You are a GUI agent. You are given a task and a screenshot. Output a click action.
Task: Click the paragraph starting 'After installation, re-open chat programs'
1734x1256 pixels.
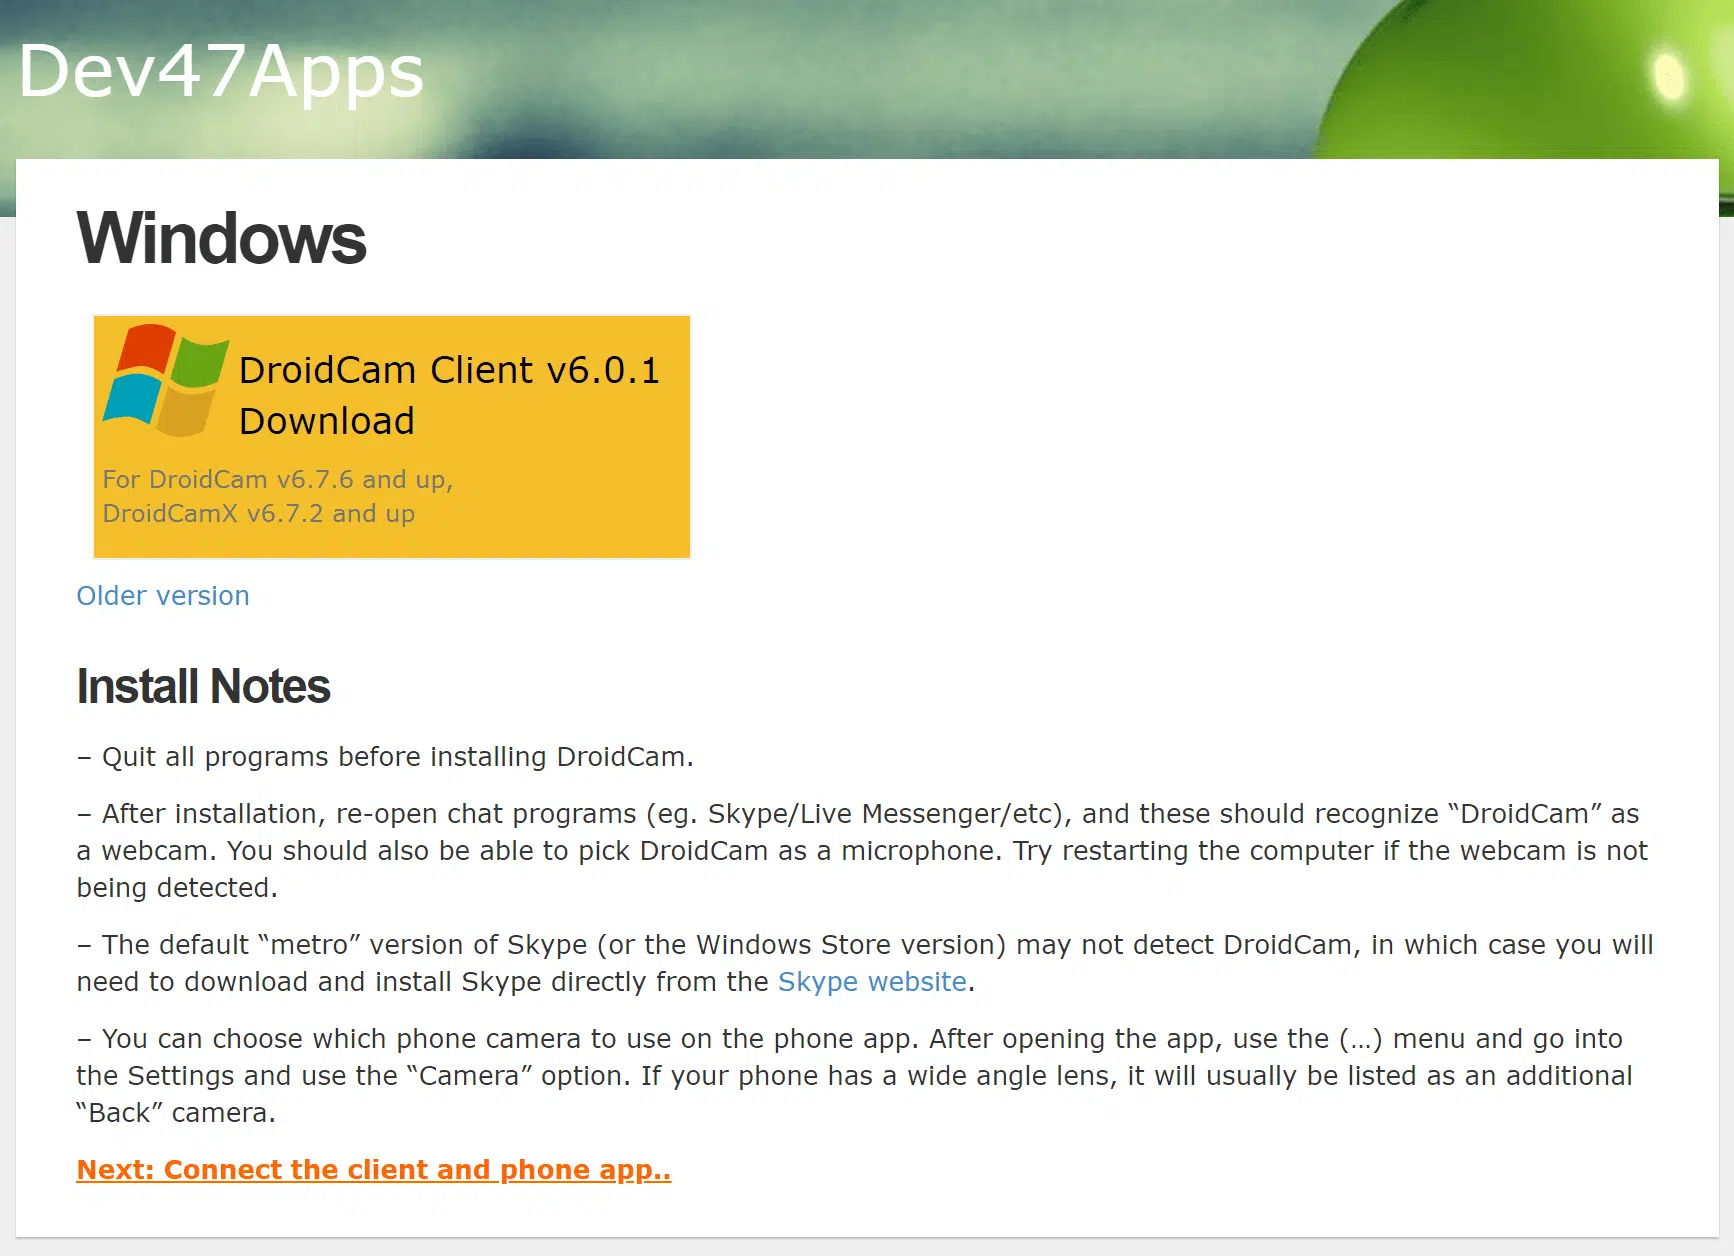[x=862, y=851]
